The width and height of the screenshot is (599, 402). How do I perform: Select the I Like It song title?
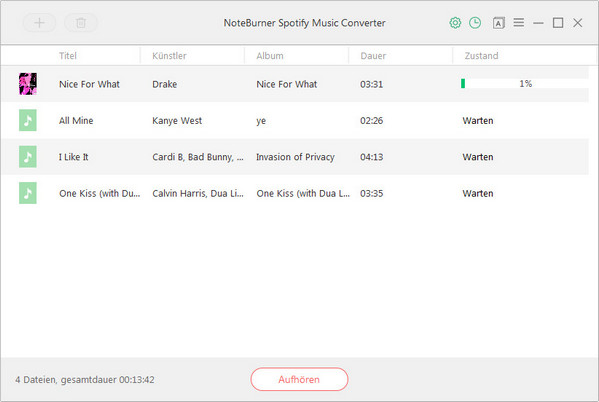coord(73,157)
